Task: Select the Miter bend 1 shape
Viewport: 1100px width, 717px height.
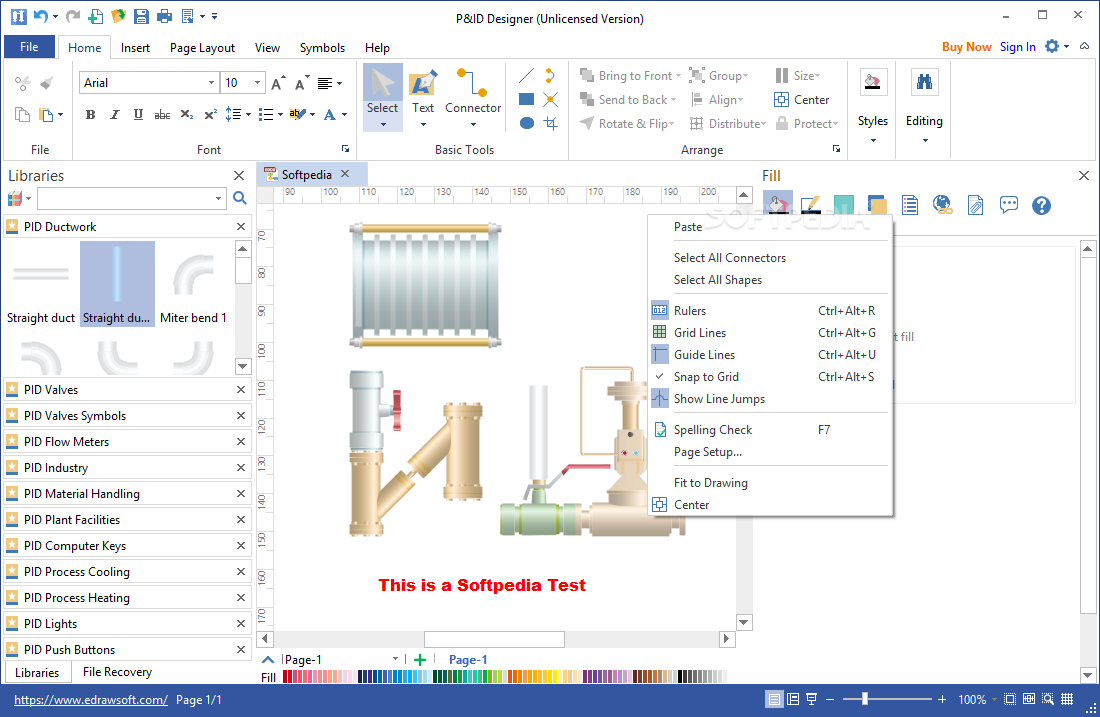Action: pos(193,284)
